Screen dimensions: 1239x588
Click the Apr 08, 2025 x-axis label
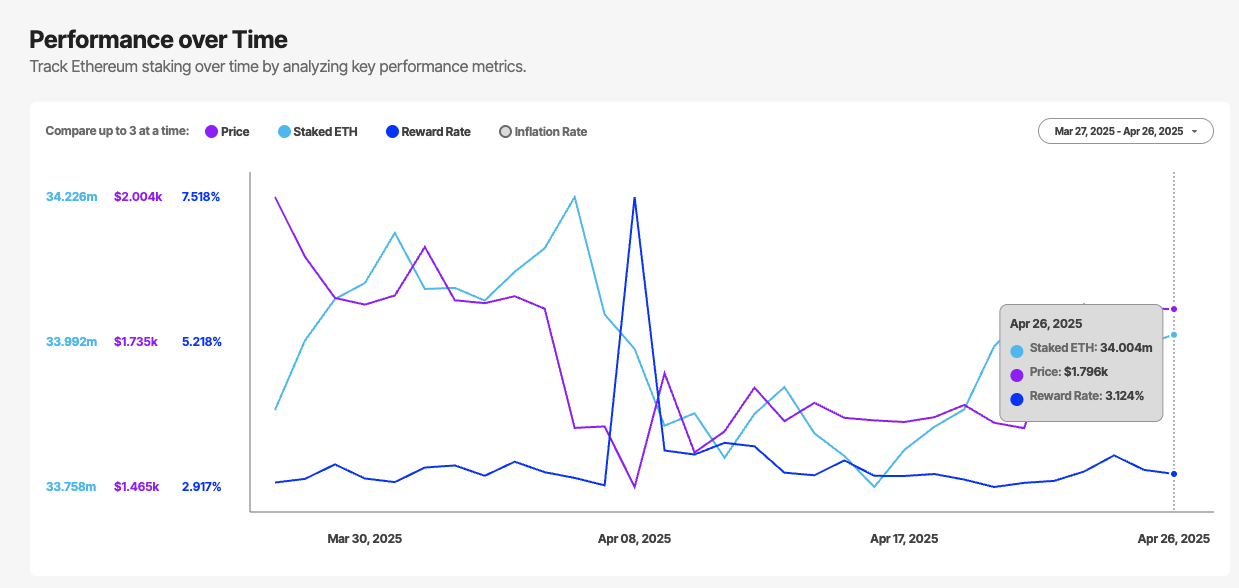634,539
